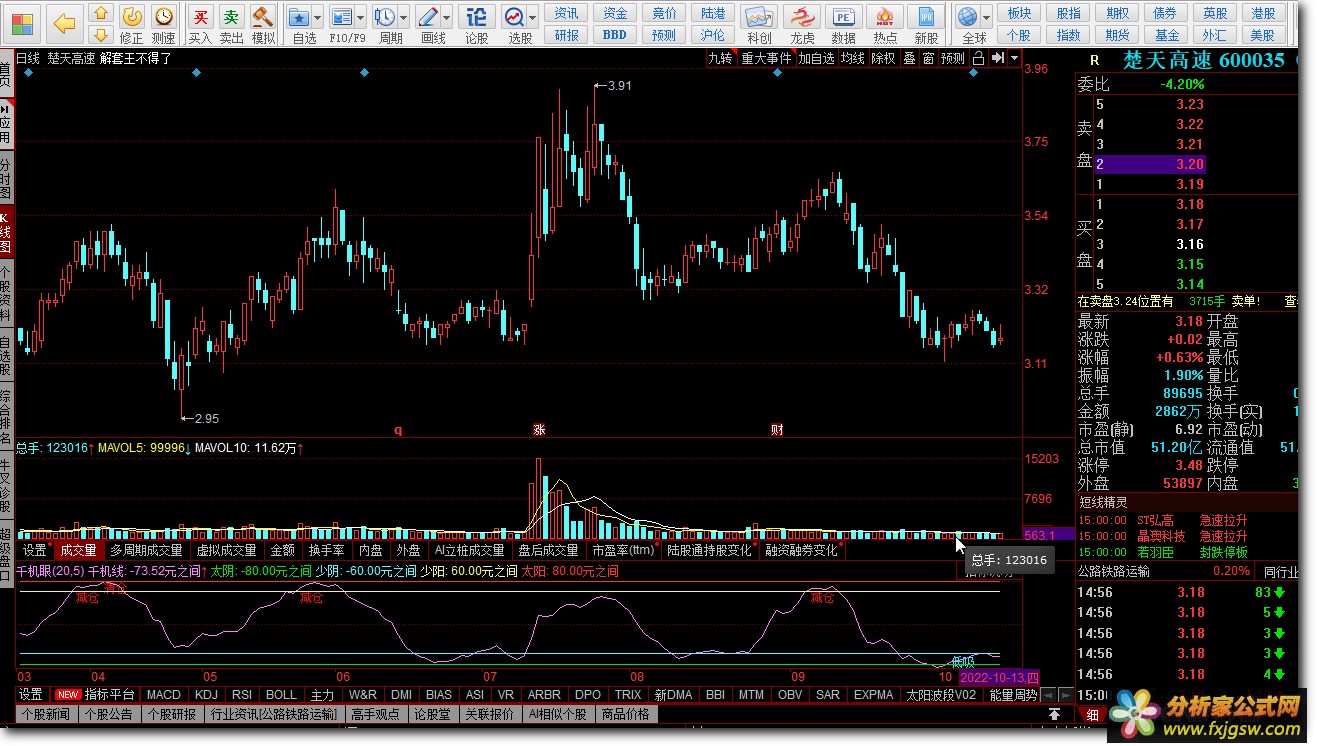Click the 2022-10-13 date marker
The image size is (1317, 746).
[999, 677]
